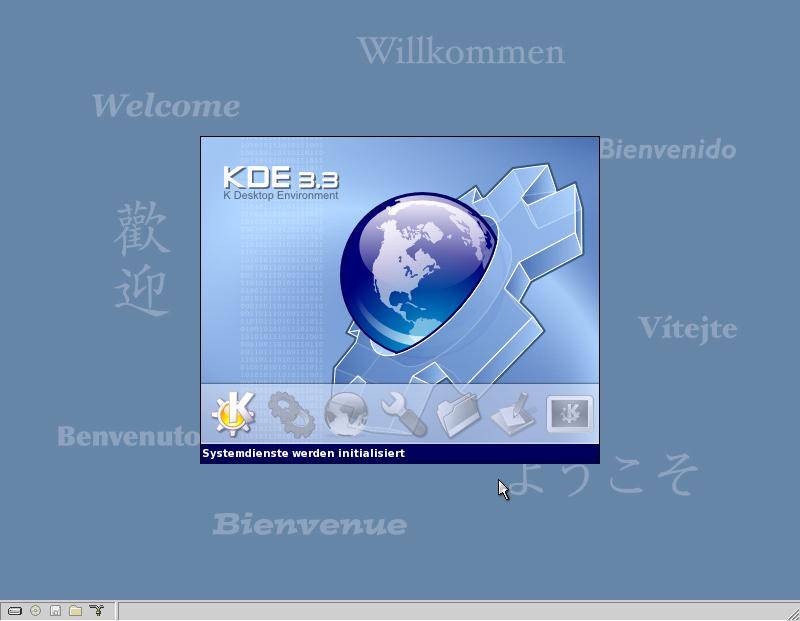Click the CD-ROM drive status icon
Screen dimensions: 800x621
point(35,610)
